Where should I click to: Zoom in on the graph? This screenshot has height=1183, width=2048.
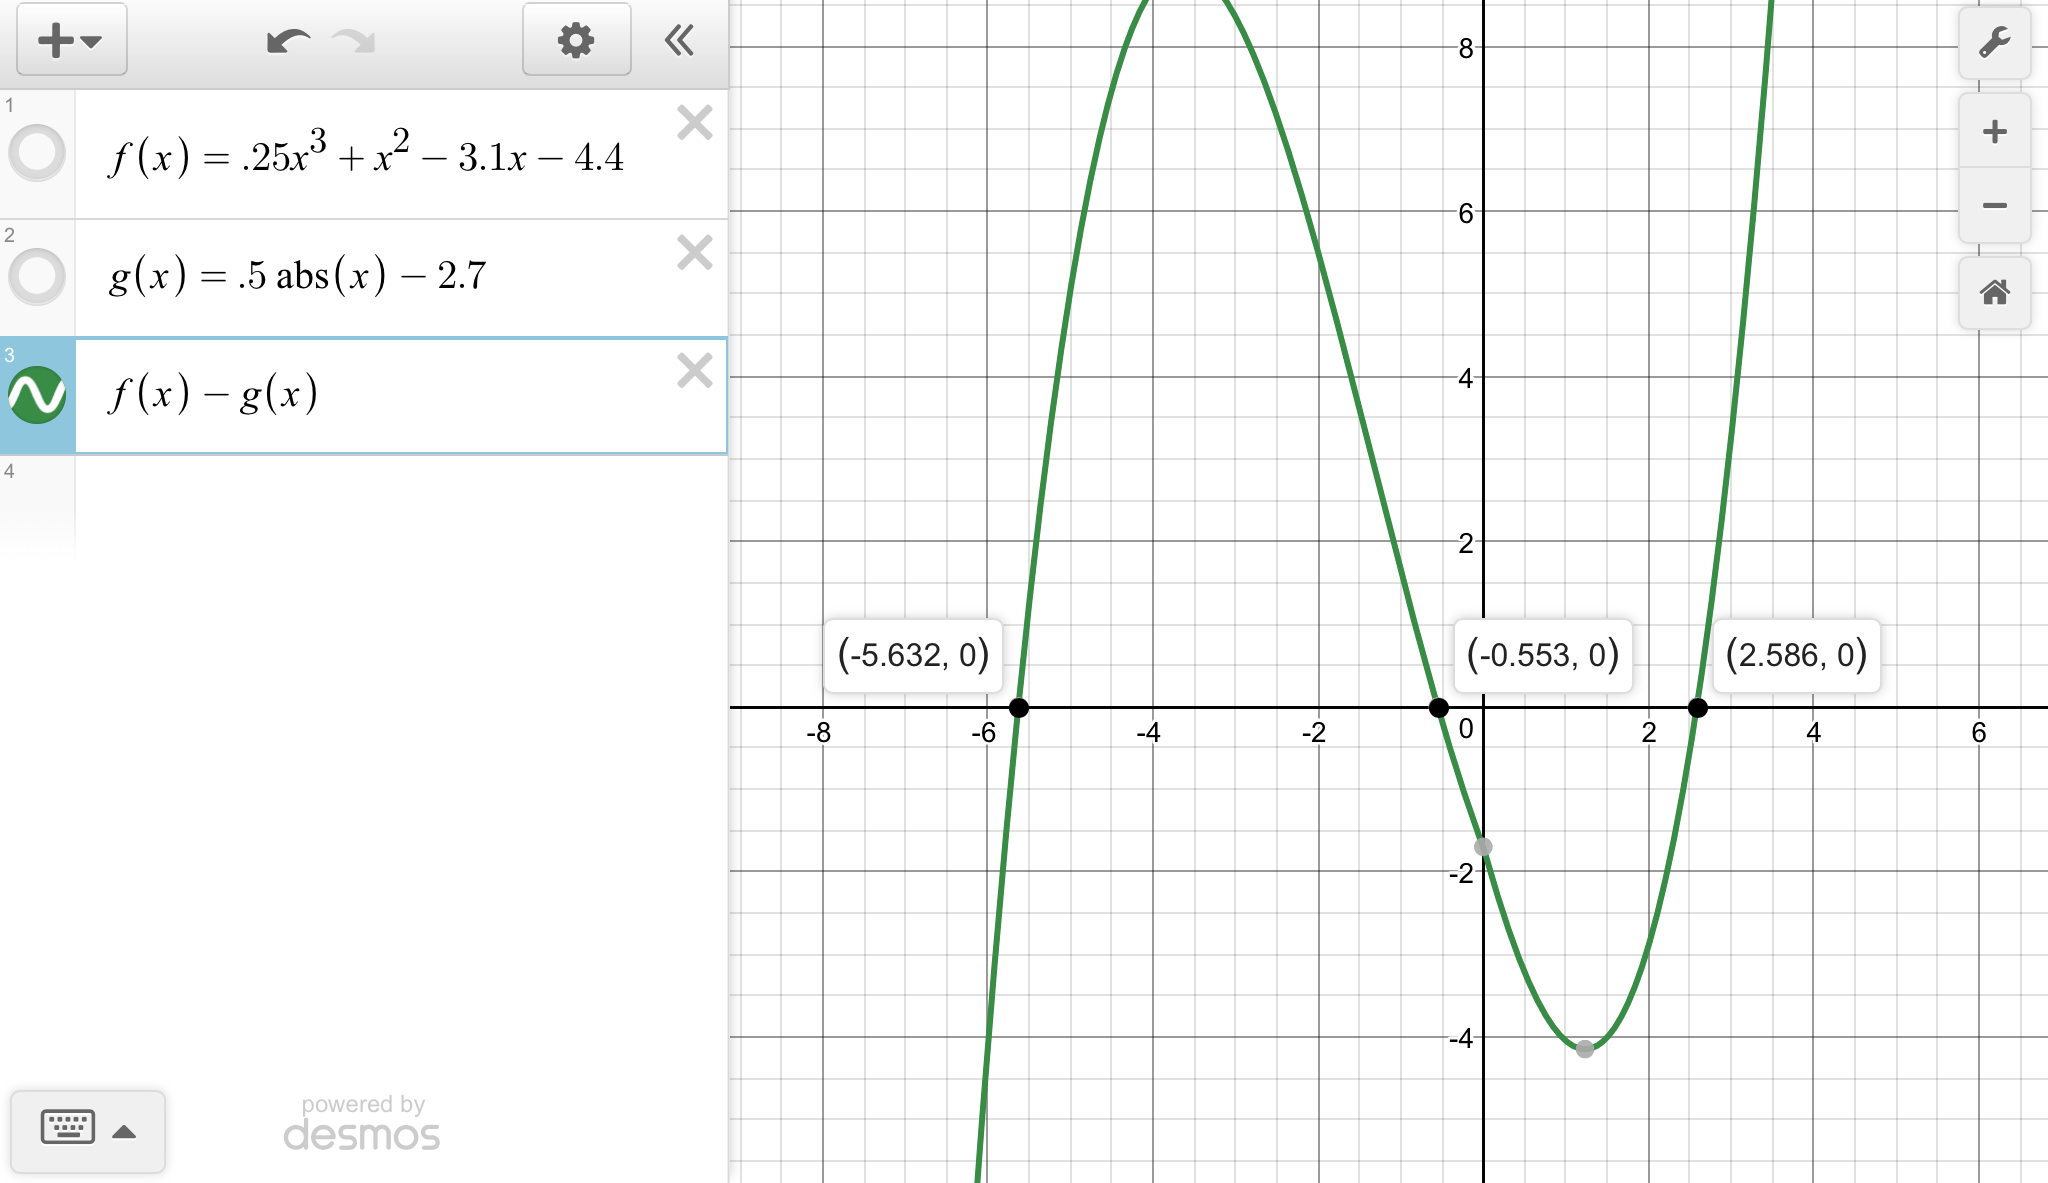click(x=1994, y=132)
